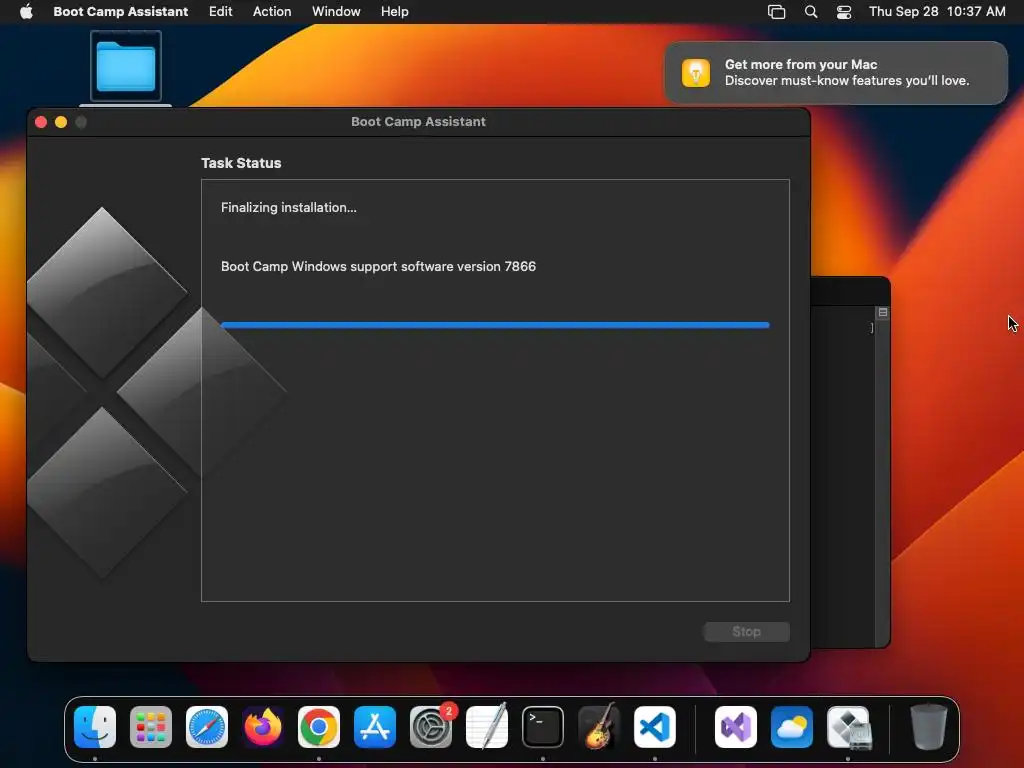Image resolution: width=1024 pixels, height=768 pixels.
Task: Click the split-pane icon in background window
Action: coord(882,312)
